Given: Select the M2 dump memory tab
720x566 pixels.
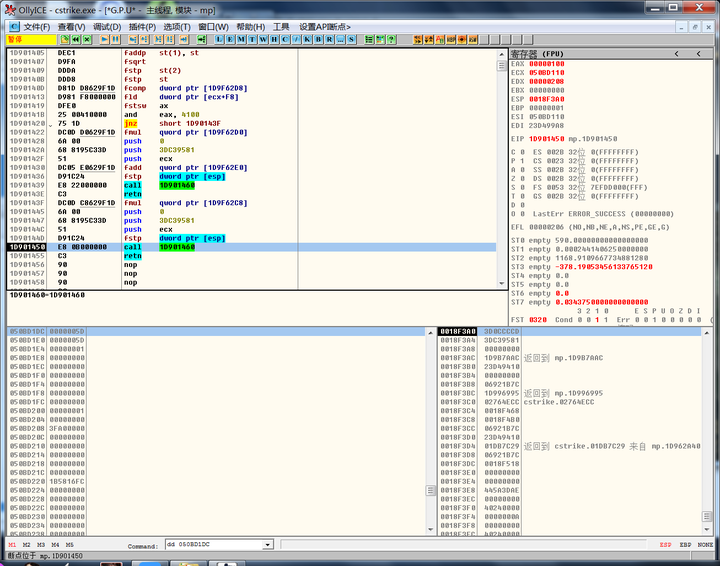Looking at the screenshot, I should pyautogui.click(x=27, y=545).
